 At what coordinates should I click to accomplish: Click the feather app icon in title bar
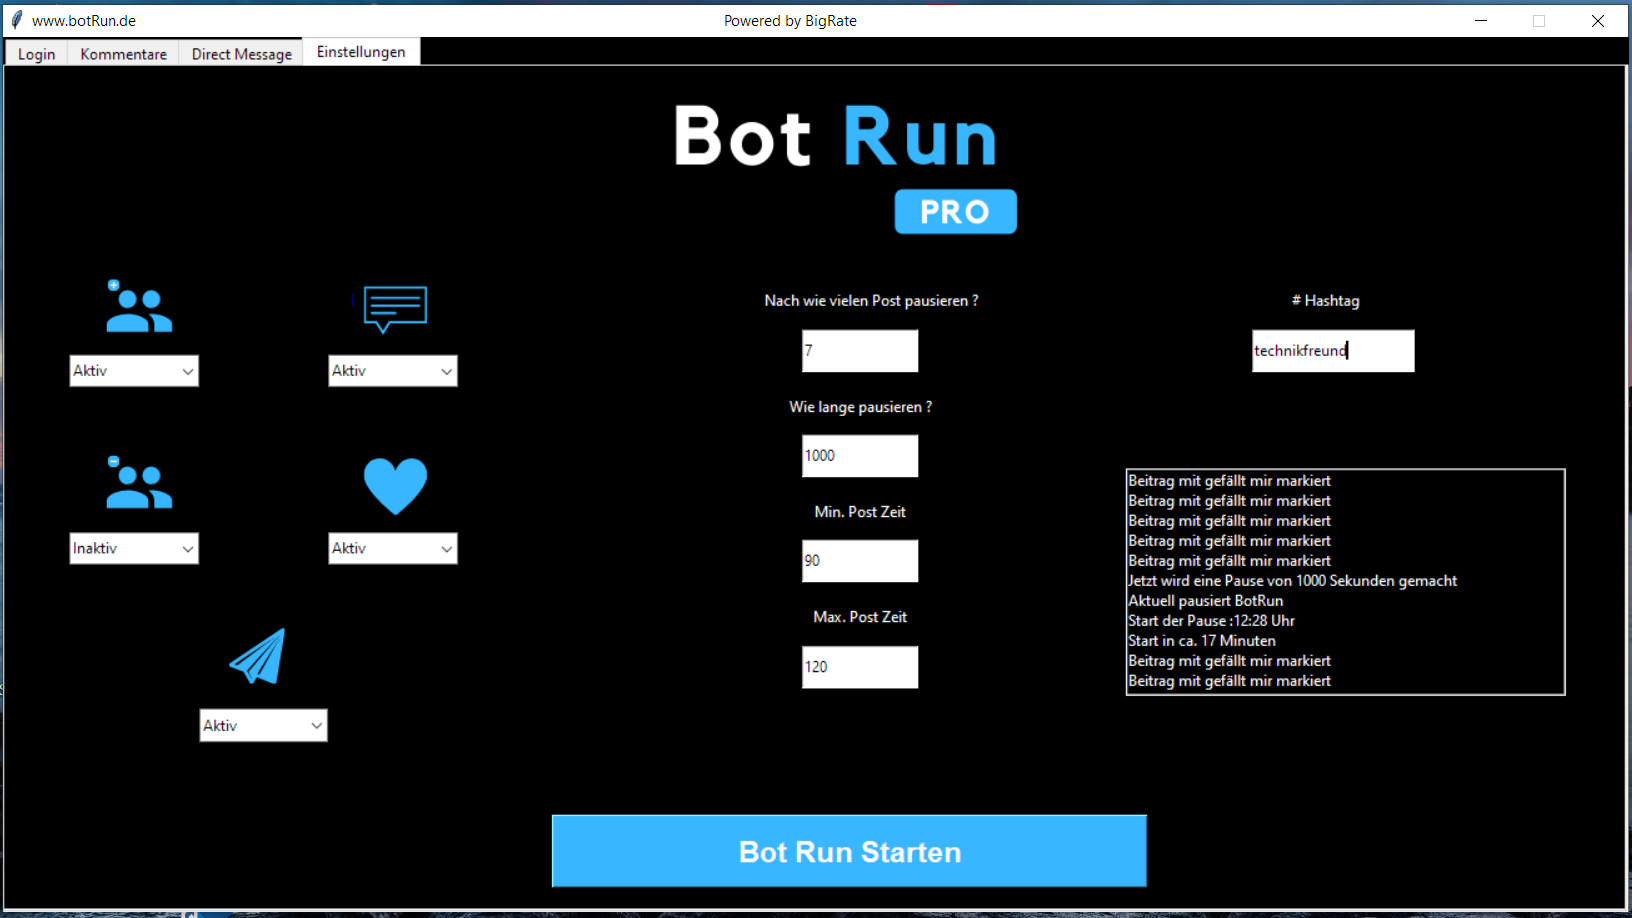(16, 20)
